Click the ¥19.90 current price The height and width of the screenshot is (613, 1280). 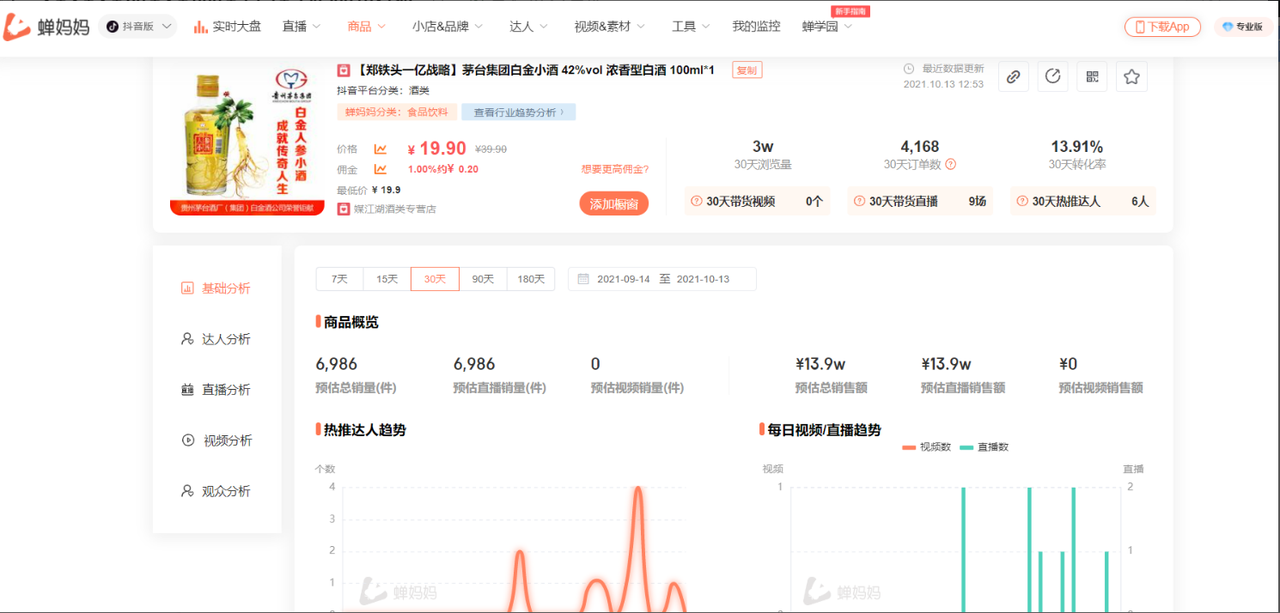pos(437,149)
